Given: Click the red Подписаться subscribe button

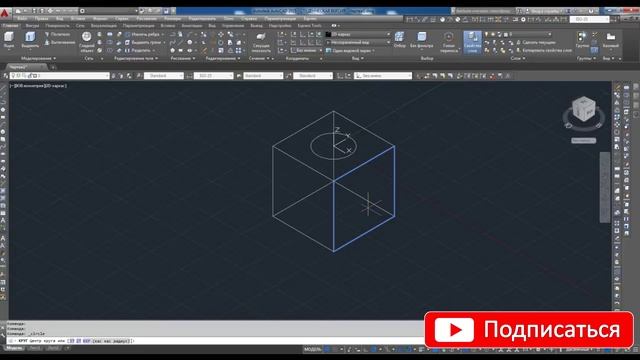Looking at the screenshot, I should point(529,330).
